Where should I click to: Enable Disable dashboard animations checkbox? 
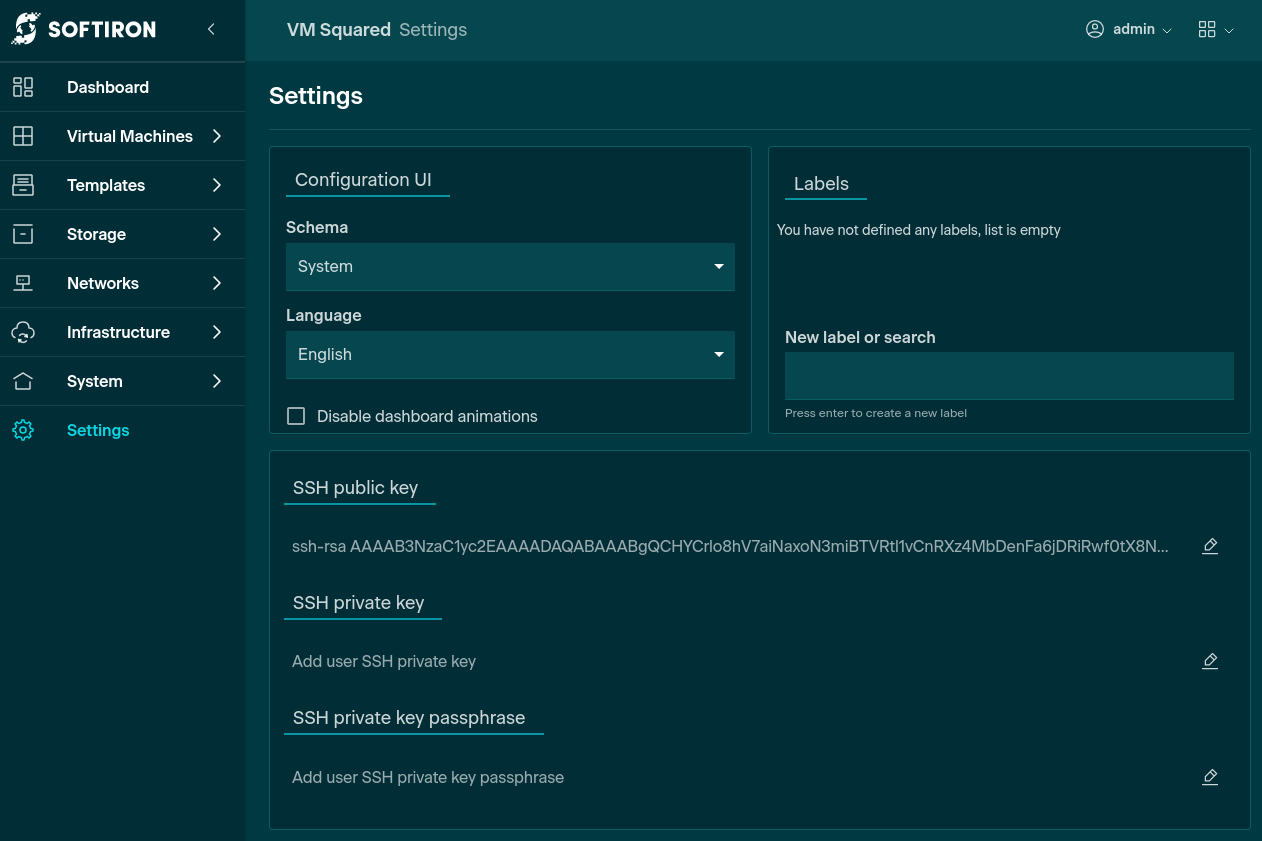pos(296,416)
